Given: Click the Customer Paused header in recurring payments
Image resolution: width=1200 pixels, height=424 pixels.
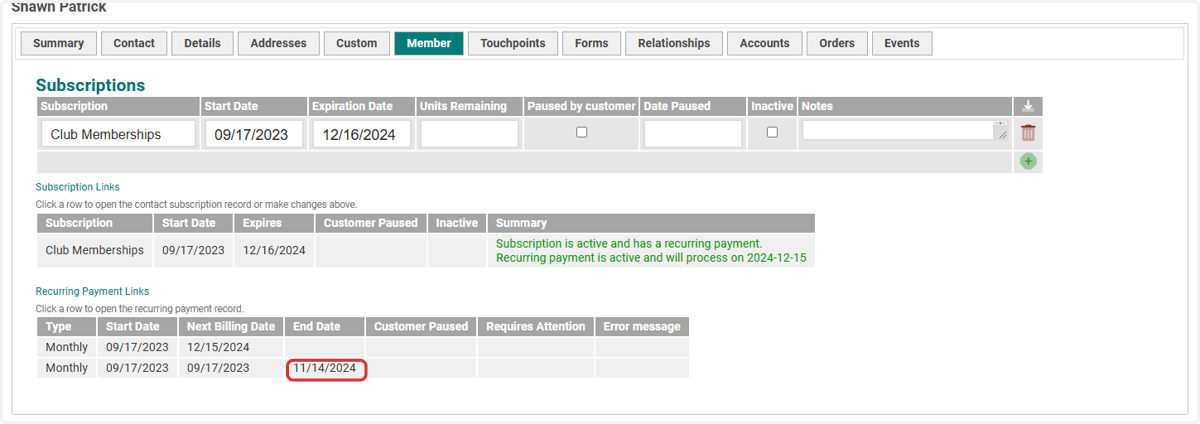Looking at the screenshot, I should (x=420, y=327).
